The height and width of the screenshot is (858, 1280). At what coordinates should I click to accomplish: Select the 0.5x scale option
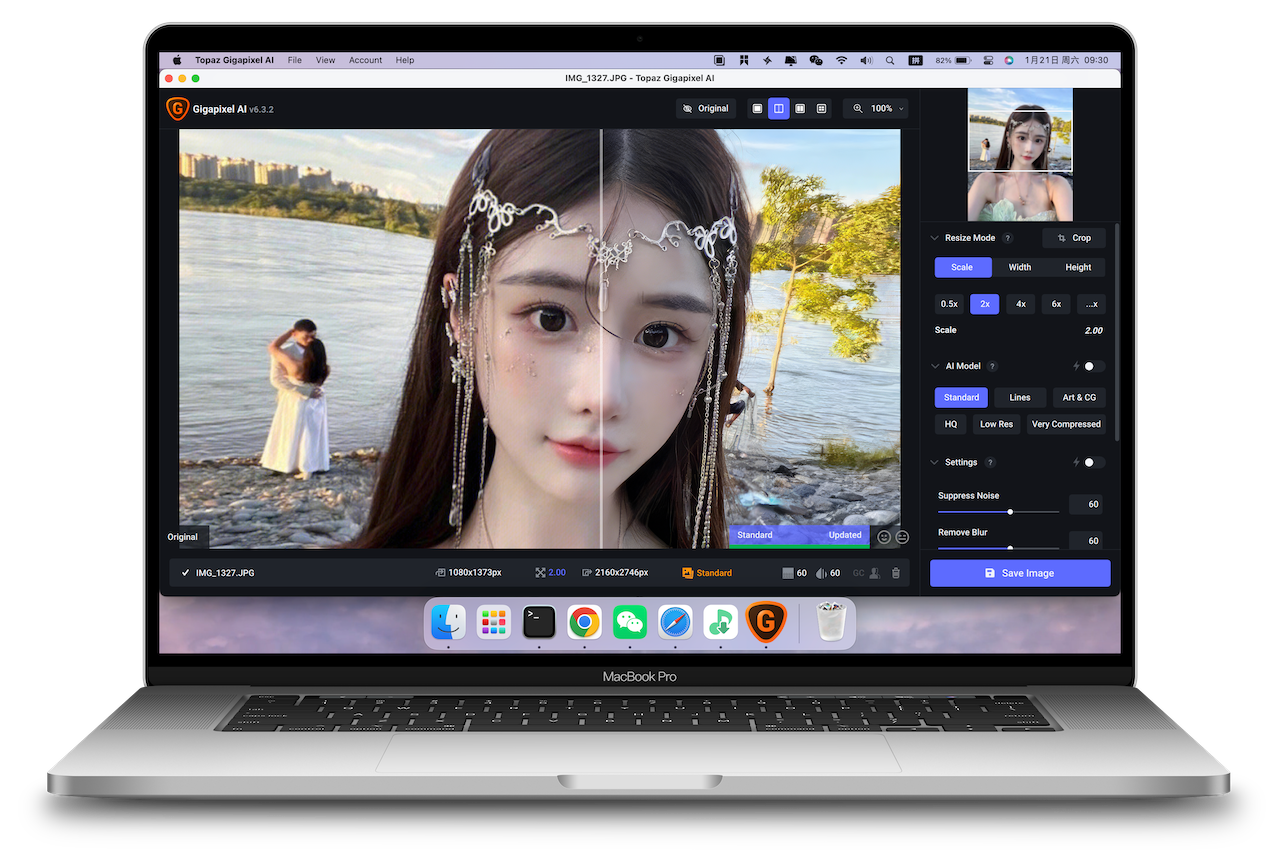tap(949, 303)
